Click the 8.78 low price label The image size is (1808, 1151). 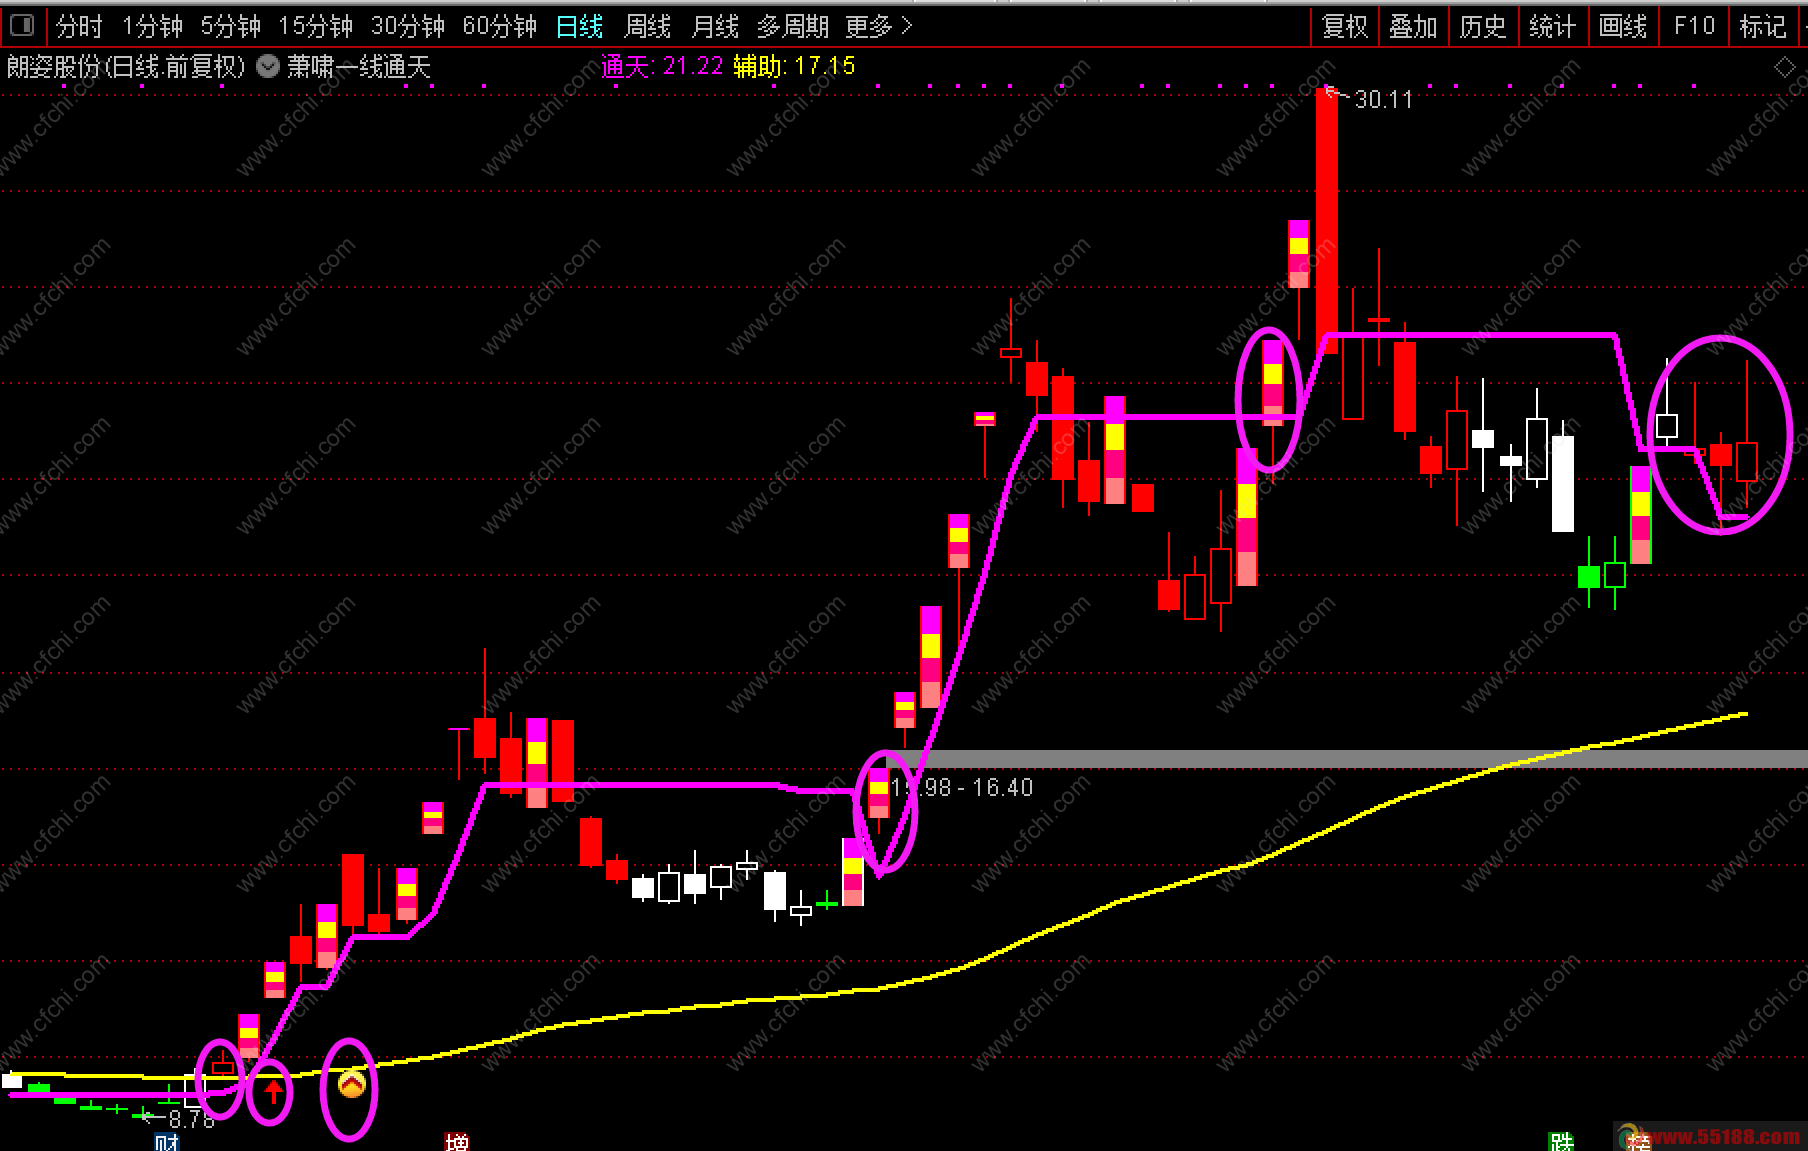point(191,1119)
